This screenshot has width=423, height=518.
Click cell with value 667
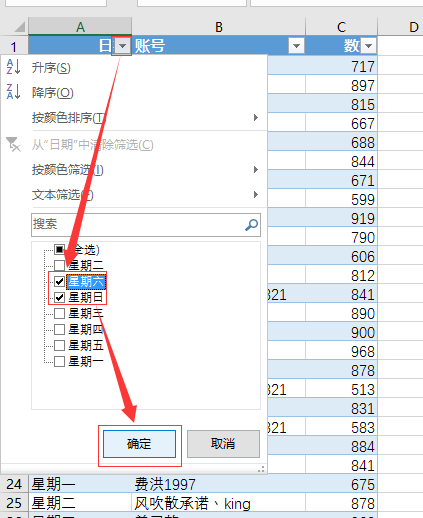point(341,123)
